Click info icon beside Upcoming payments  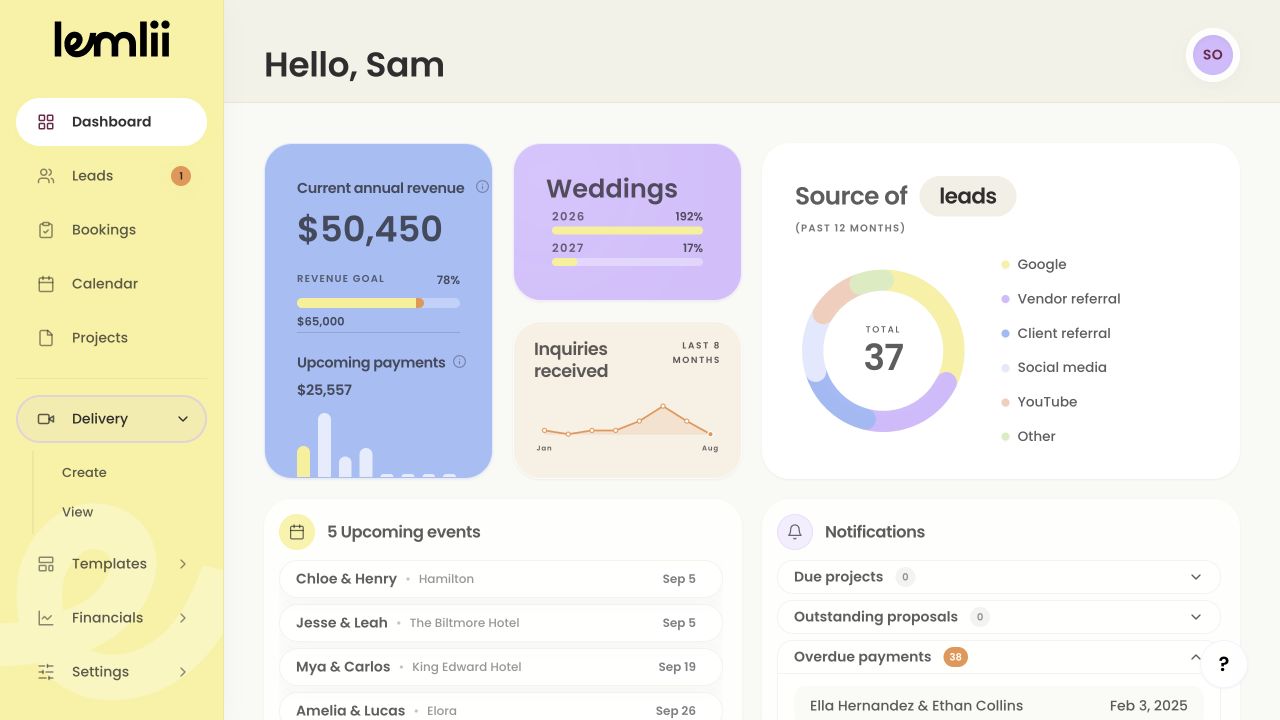click(x=460, y=362)
